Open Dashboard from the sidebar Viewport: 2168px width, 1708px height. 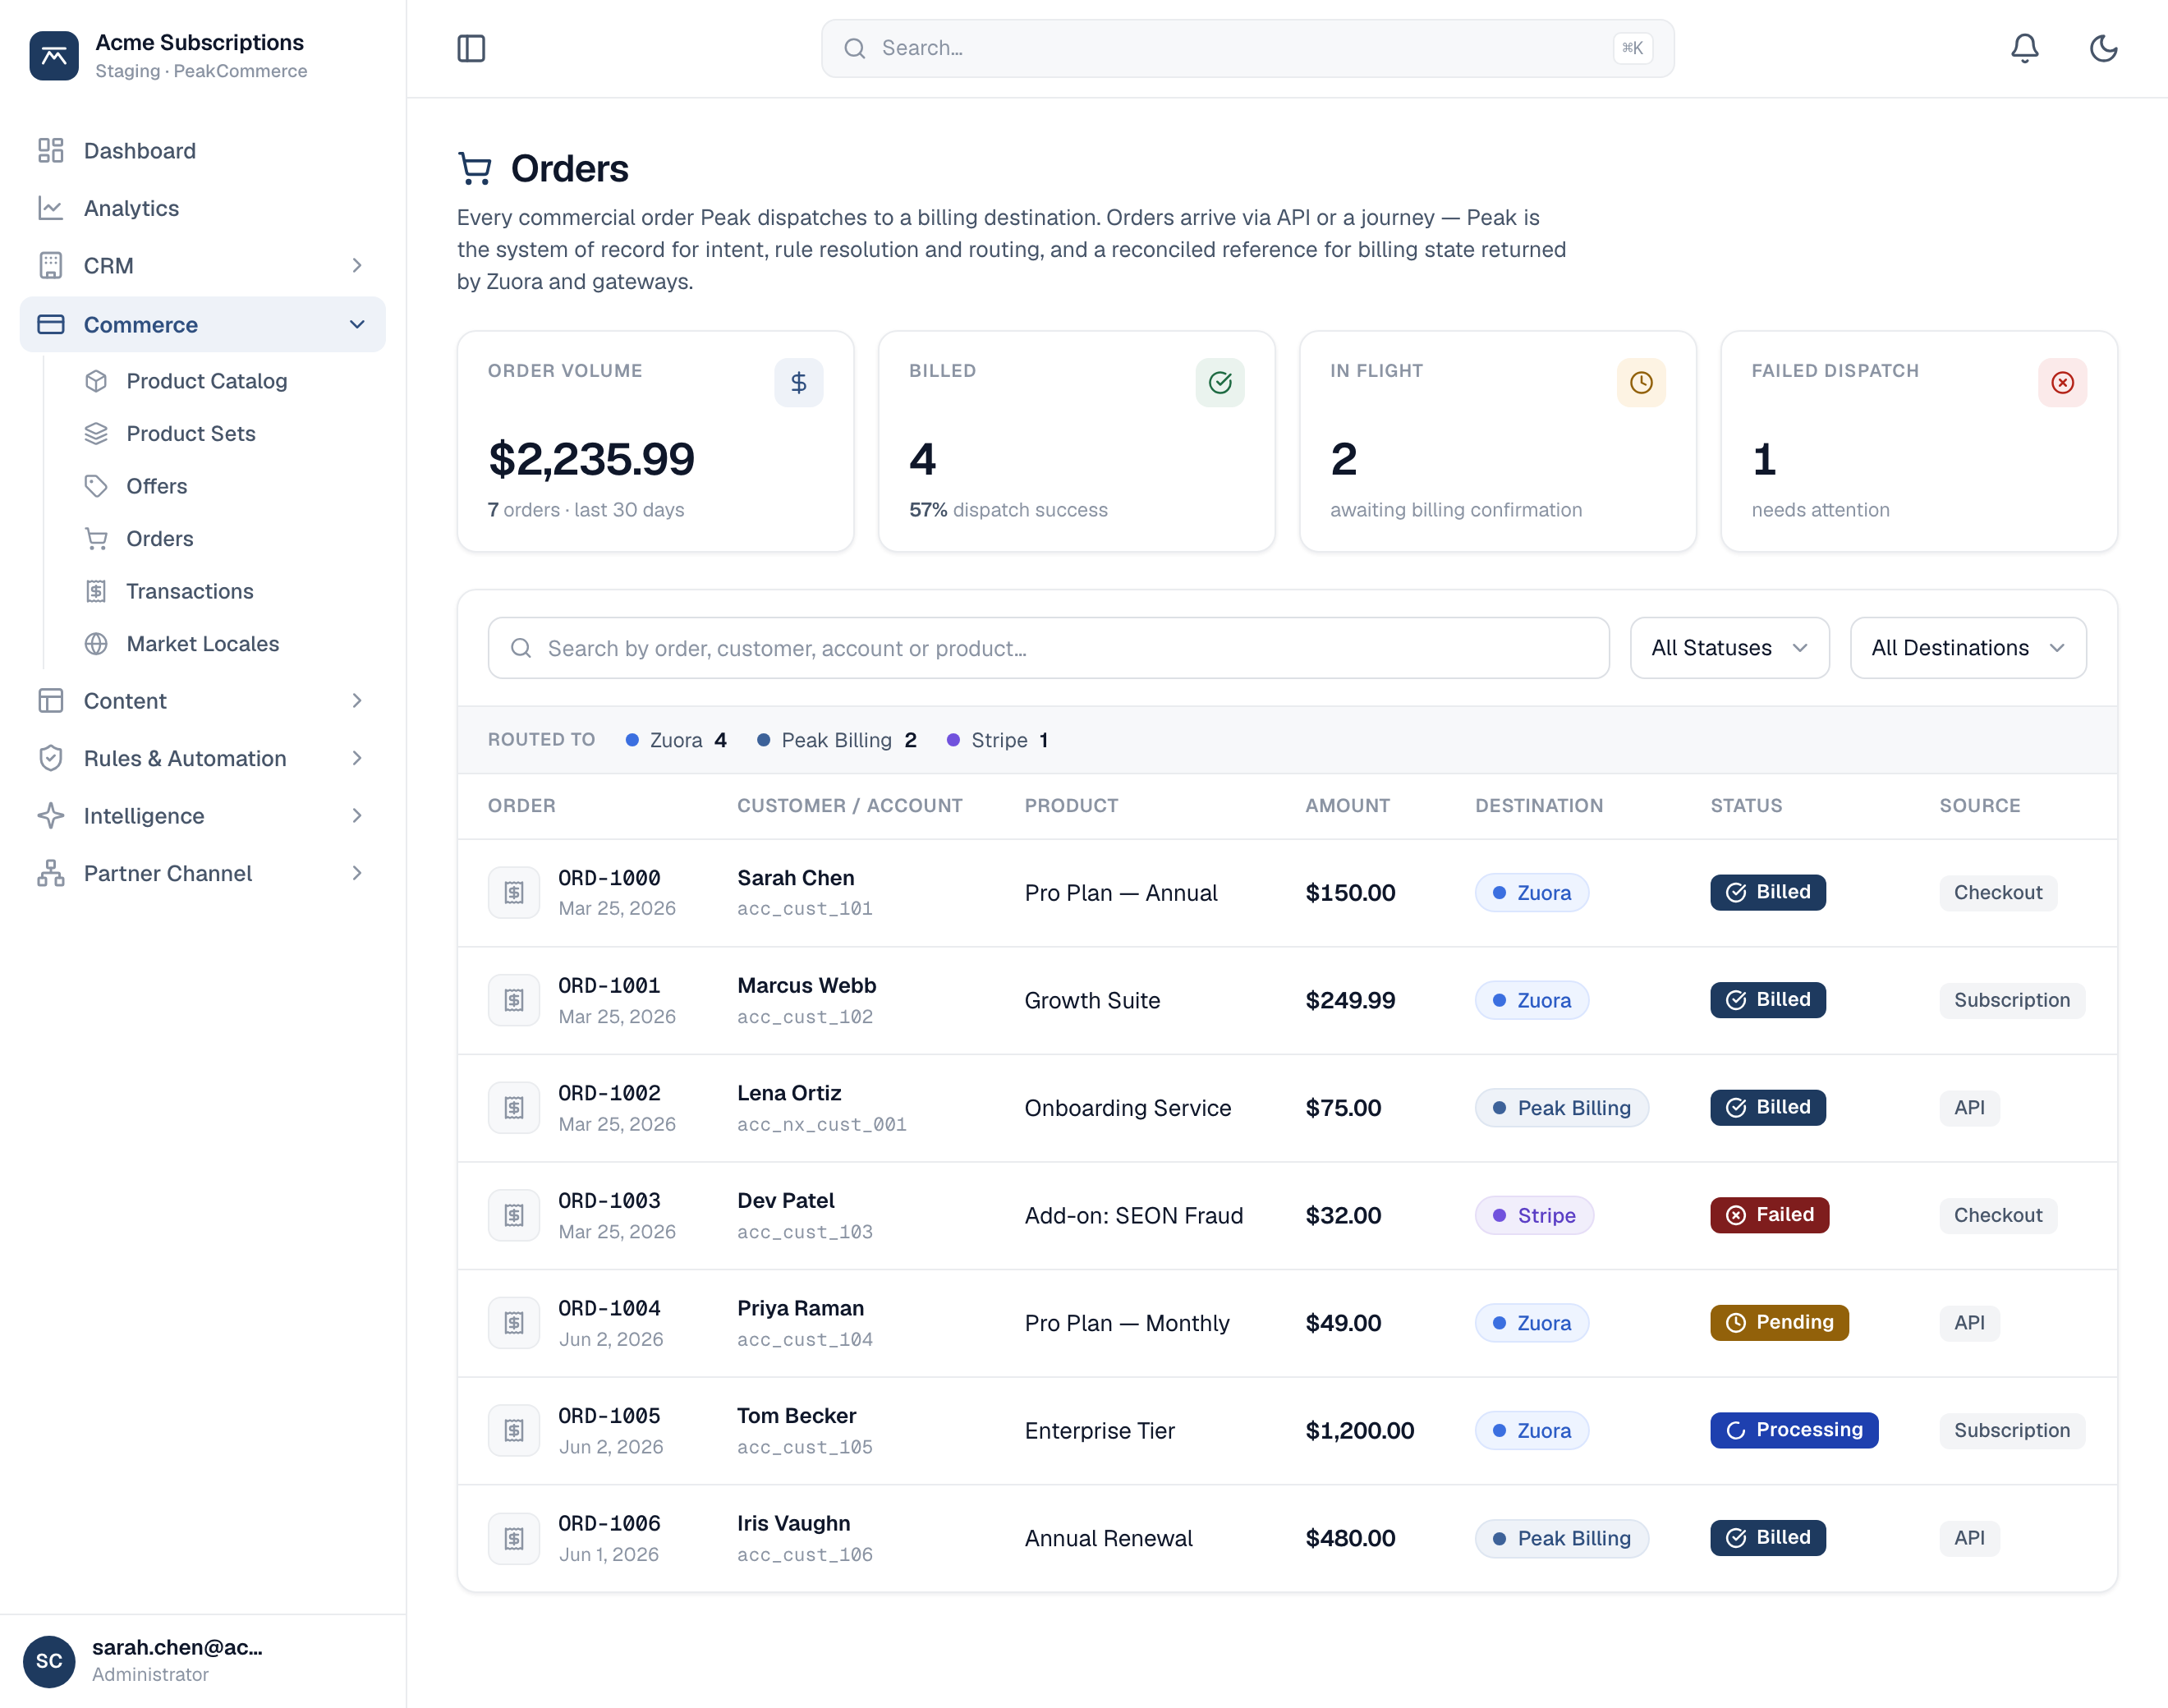click(202, 151)
